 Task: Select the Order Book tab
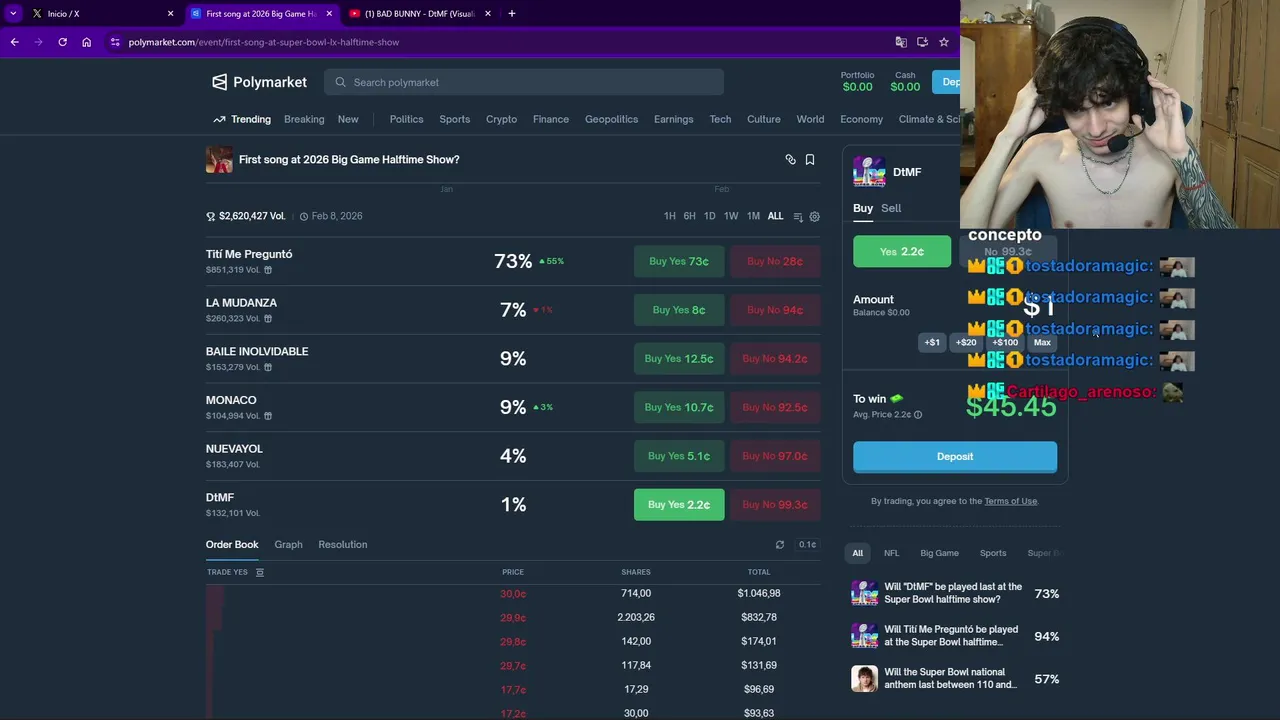coord(232,545)
